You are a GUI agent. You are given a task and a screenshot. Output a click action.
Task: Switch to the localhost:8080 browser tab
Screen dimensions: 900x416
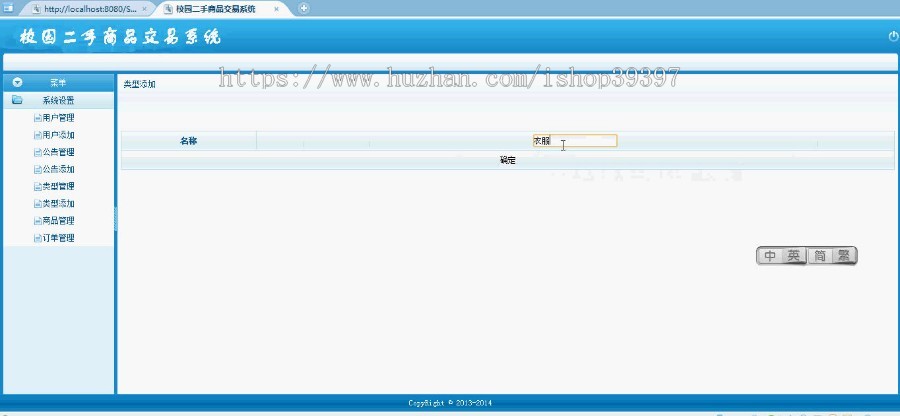[90, 9]
